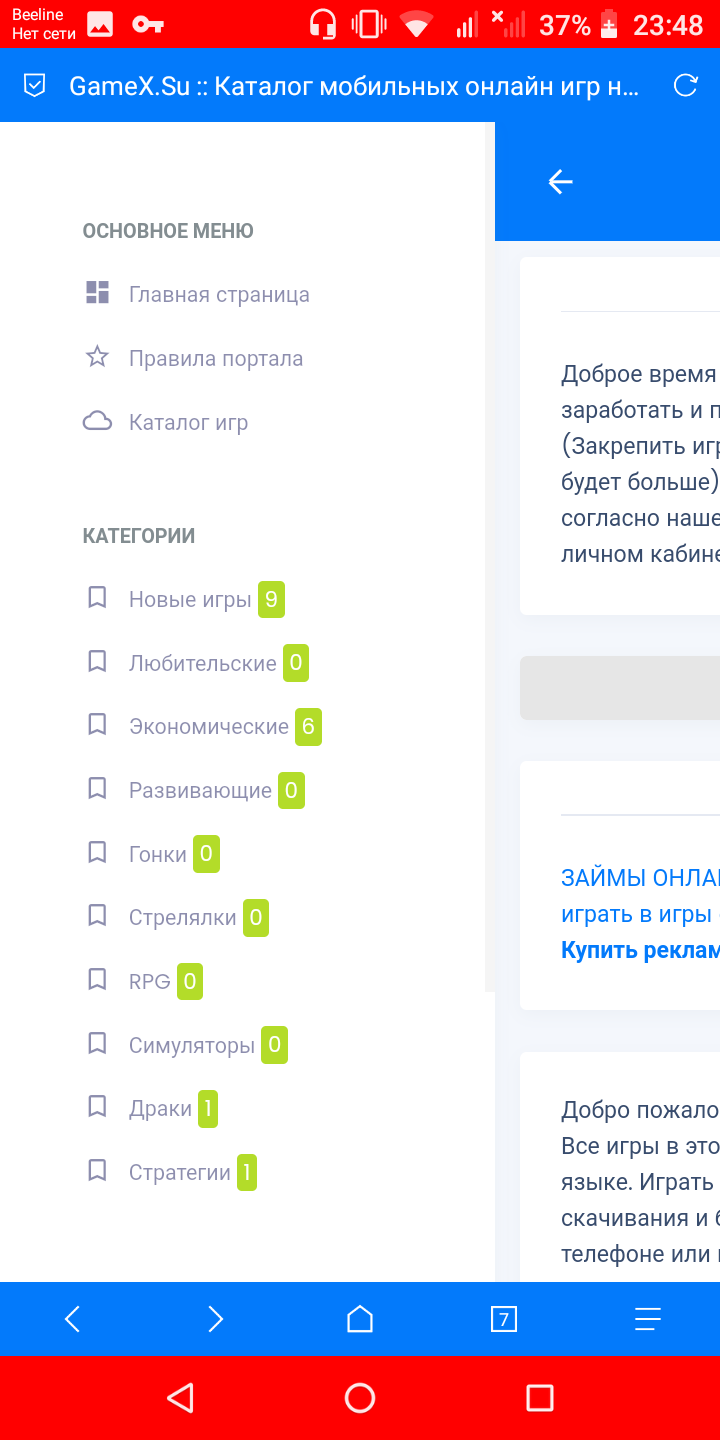Tap the site security shield icon

point(35,86)
